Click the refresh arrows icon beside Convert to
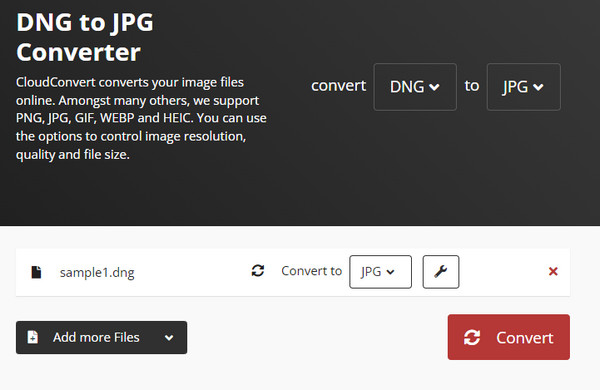The image size is (600, 390). (258, 271)
